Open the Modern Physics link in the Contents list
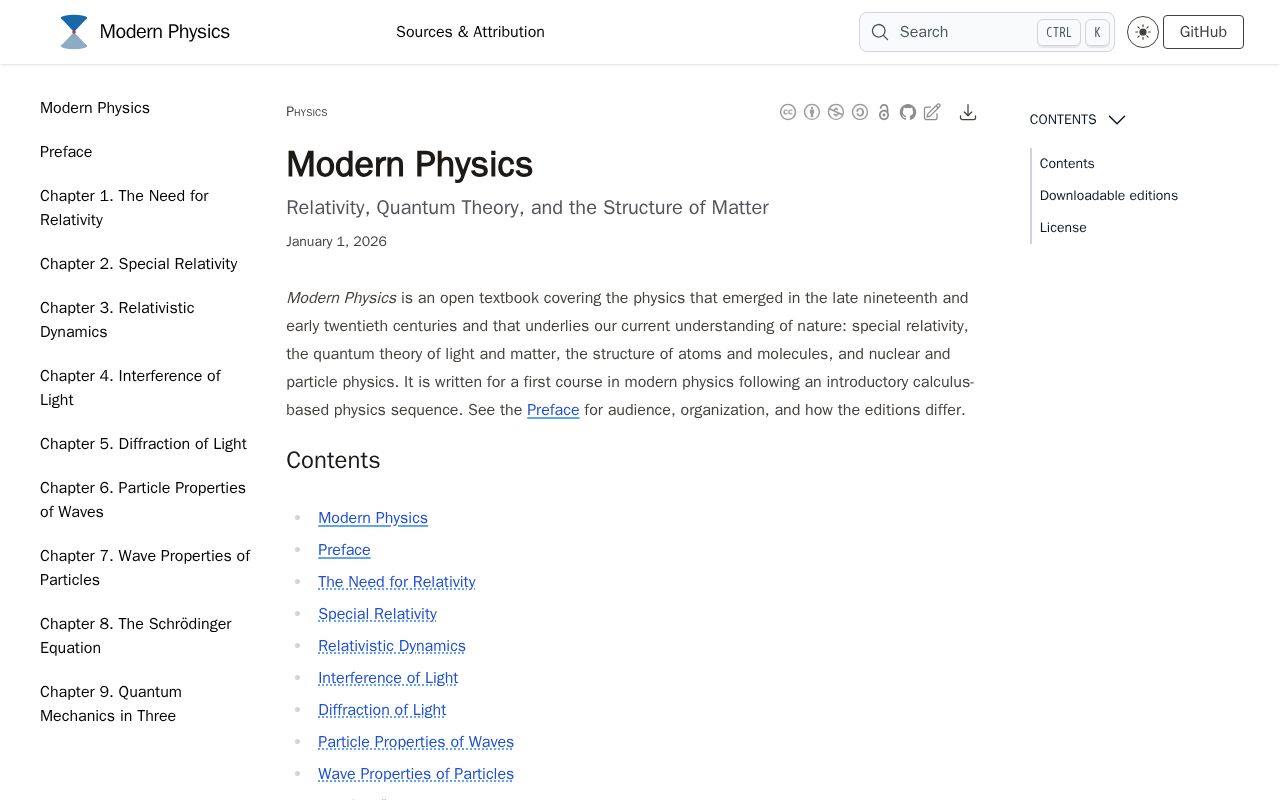1280x800 pixels. tap(373, 518)
